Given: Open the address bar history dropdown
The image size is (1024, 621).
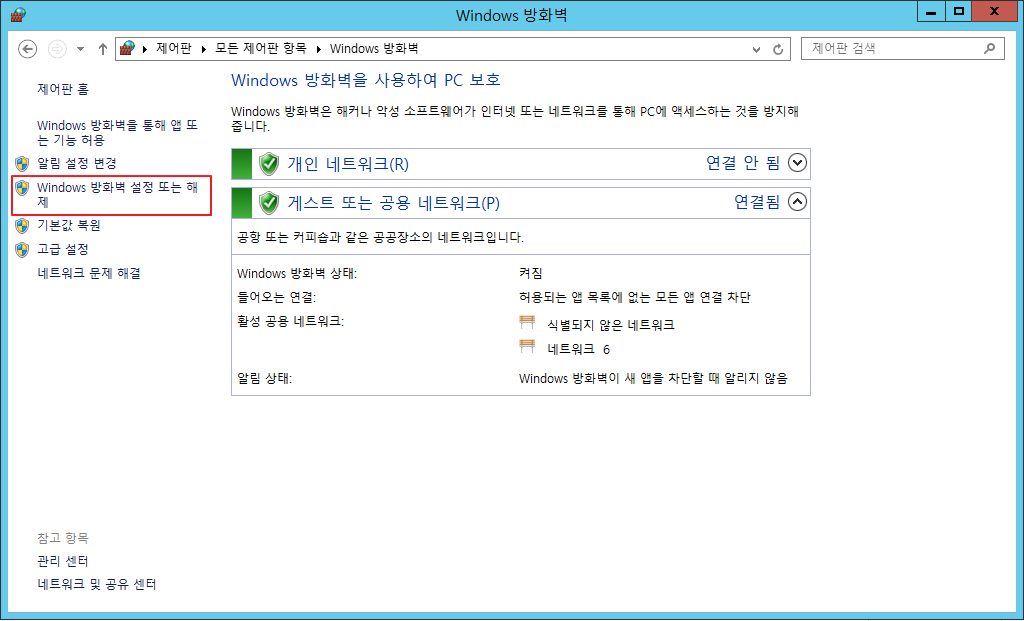Looking at the screenshot, I should click(x=756, y=49).
